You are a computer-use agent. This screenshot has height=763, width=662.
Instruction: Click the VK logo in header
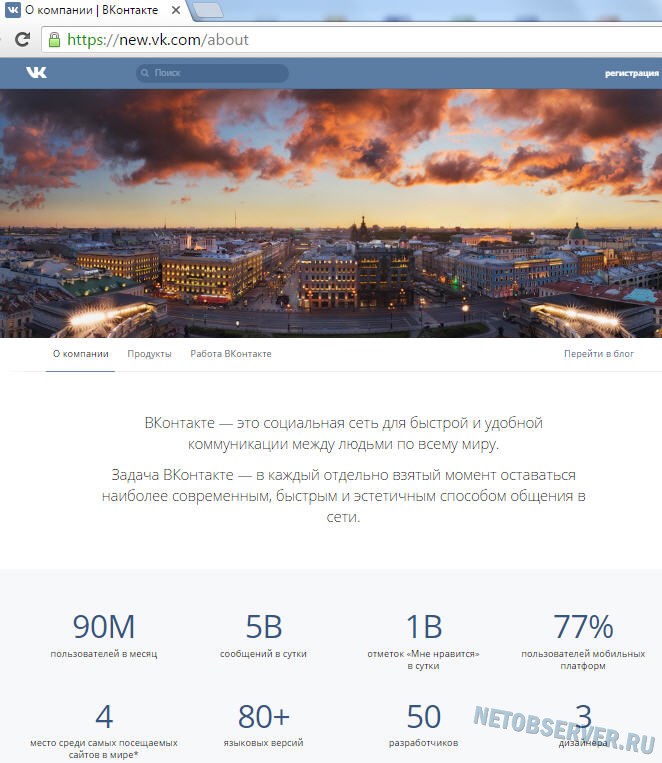pyautogui.click(x=37, y=73)
